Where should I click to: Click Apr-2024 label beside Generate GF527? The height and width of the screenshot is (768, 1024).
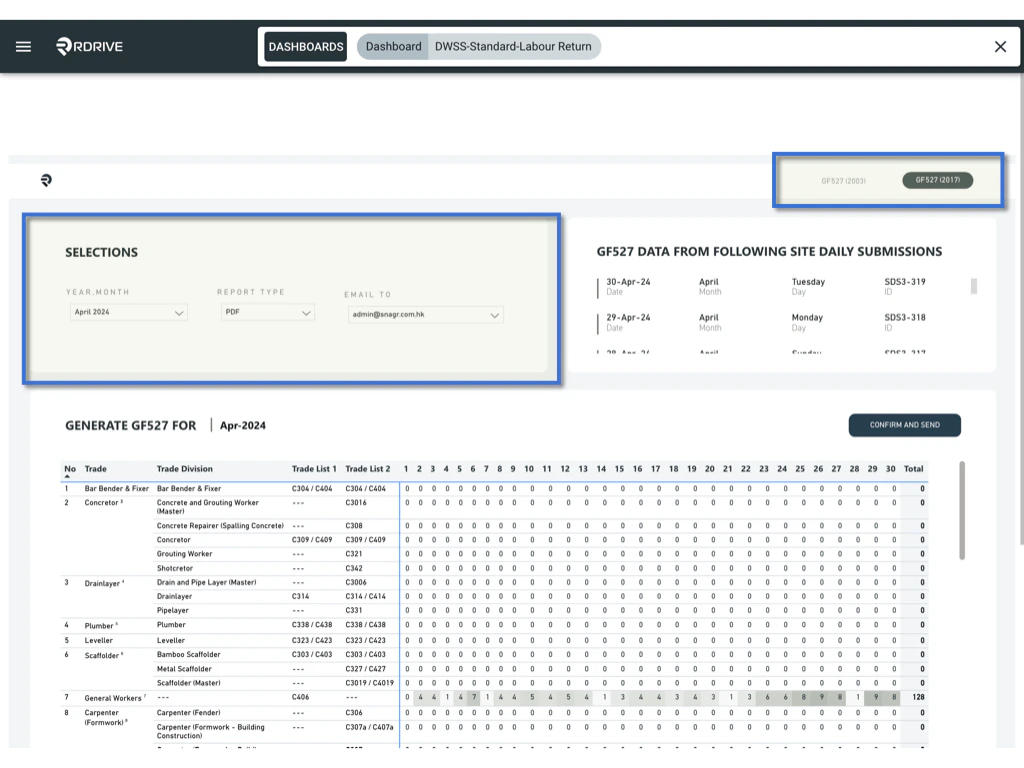pos(243,426)
